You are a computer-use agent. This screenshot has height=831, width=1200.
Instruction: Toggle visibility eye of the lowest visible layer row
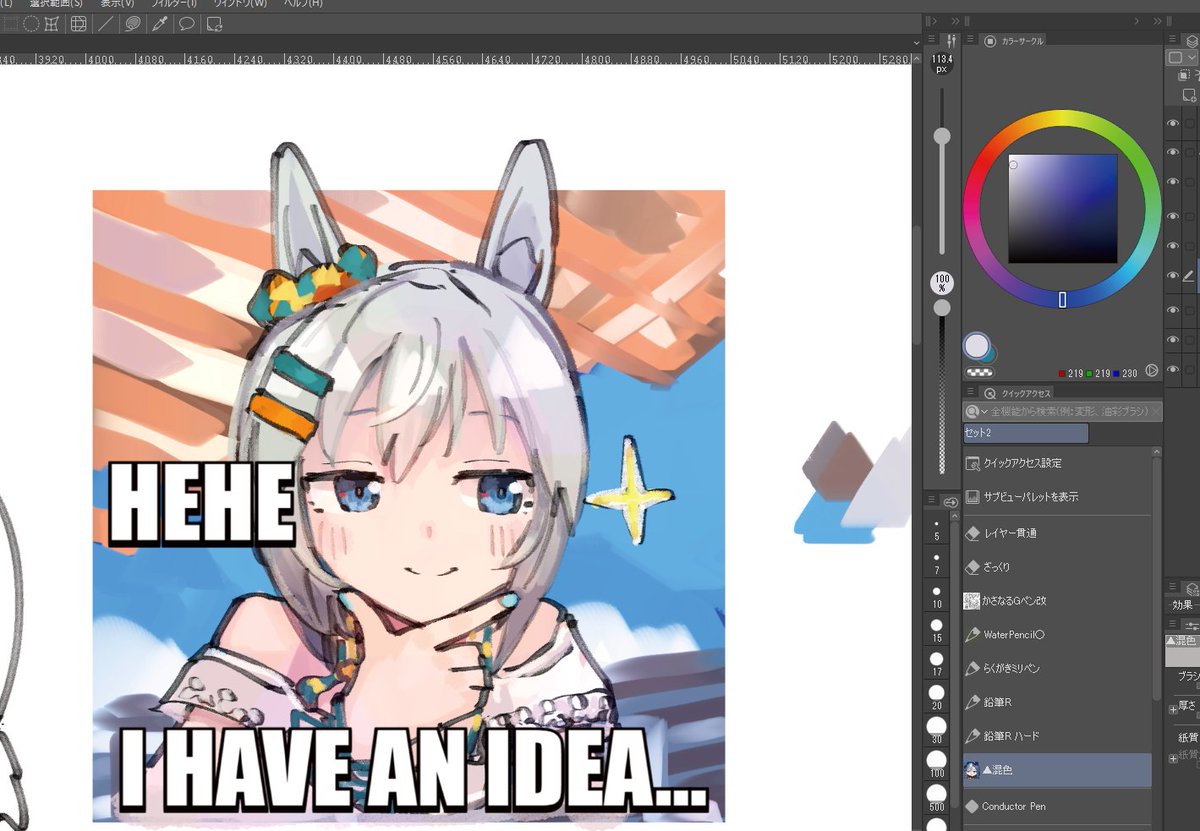[1173, 369]
